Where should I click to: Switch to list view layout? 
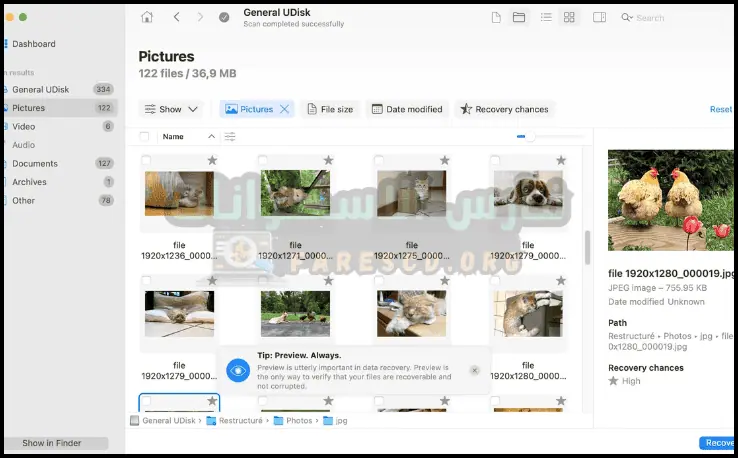point(545,17)
